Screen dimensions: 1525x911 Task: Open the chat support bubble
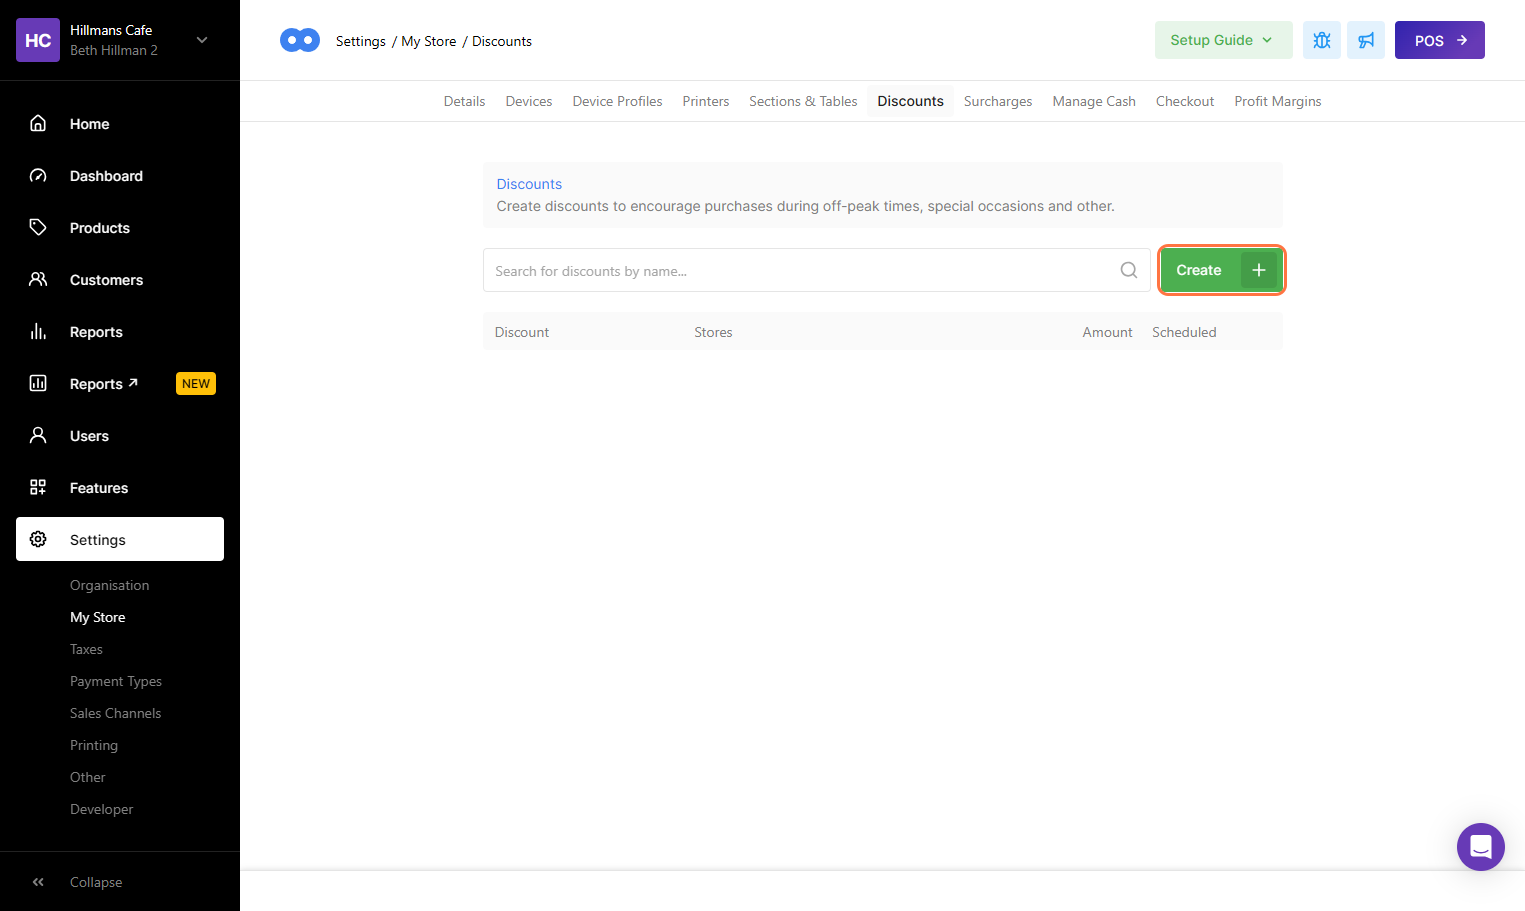tap(1480, 847)
